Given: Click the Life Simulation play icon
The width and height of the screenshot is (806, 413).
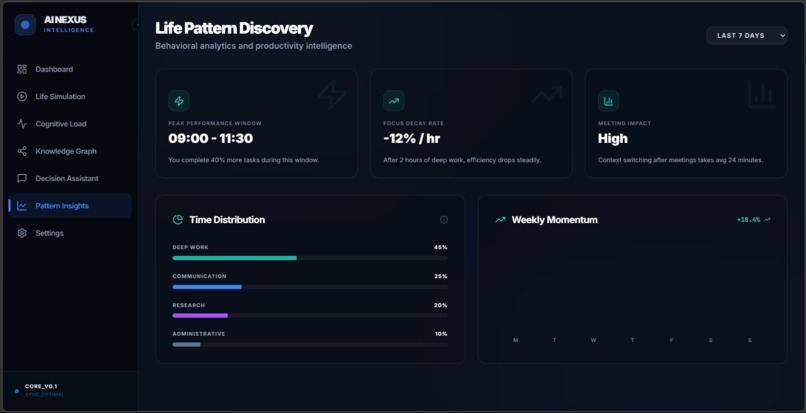Looking at the screenshot, I should 22,96.
